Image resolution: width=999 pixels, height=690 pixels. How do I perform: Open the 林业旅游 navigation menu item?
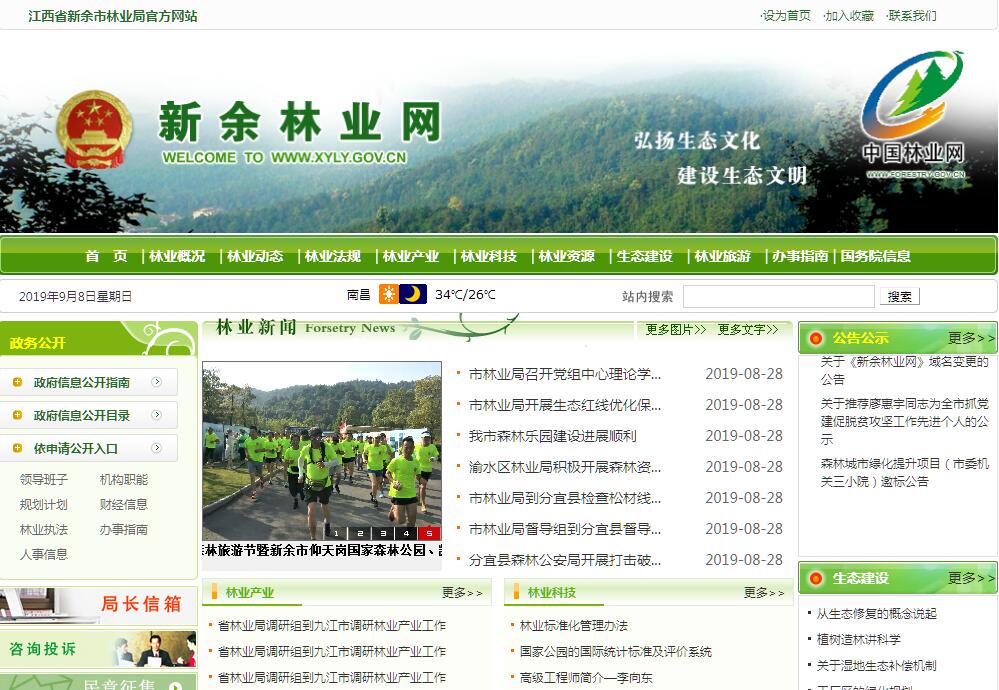722,256
